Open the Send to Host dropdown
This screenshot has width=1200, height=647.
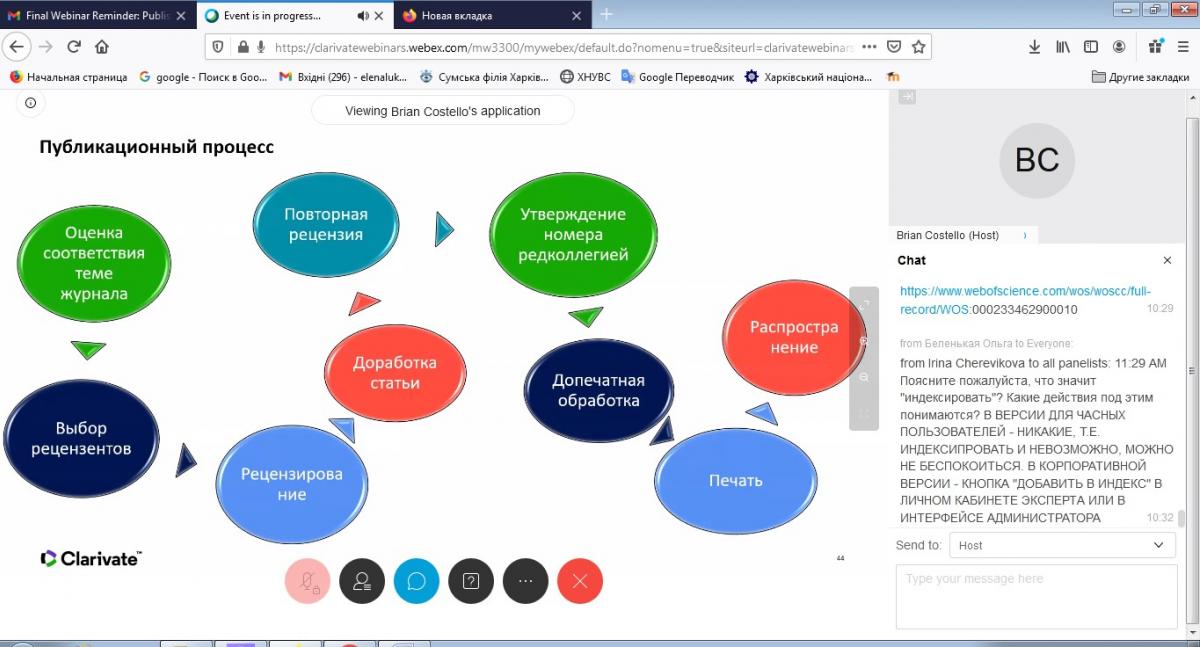1061,545
